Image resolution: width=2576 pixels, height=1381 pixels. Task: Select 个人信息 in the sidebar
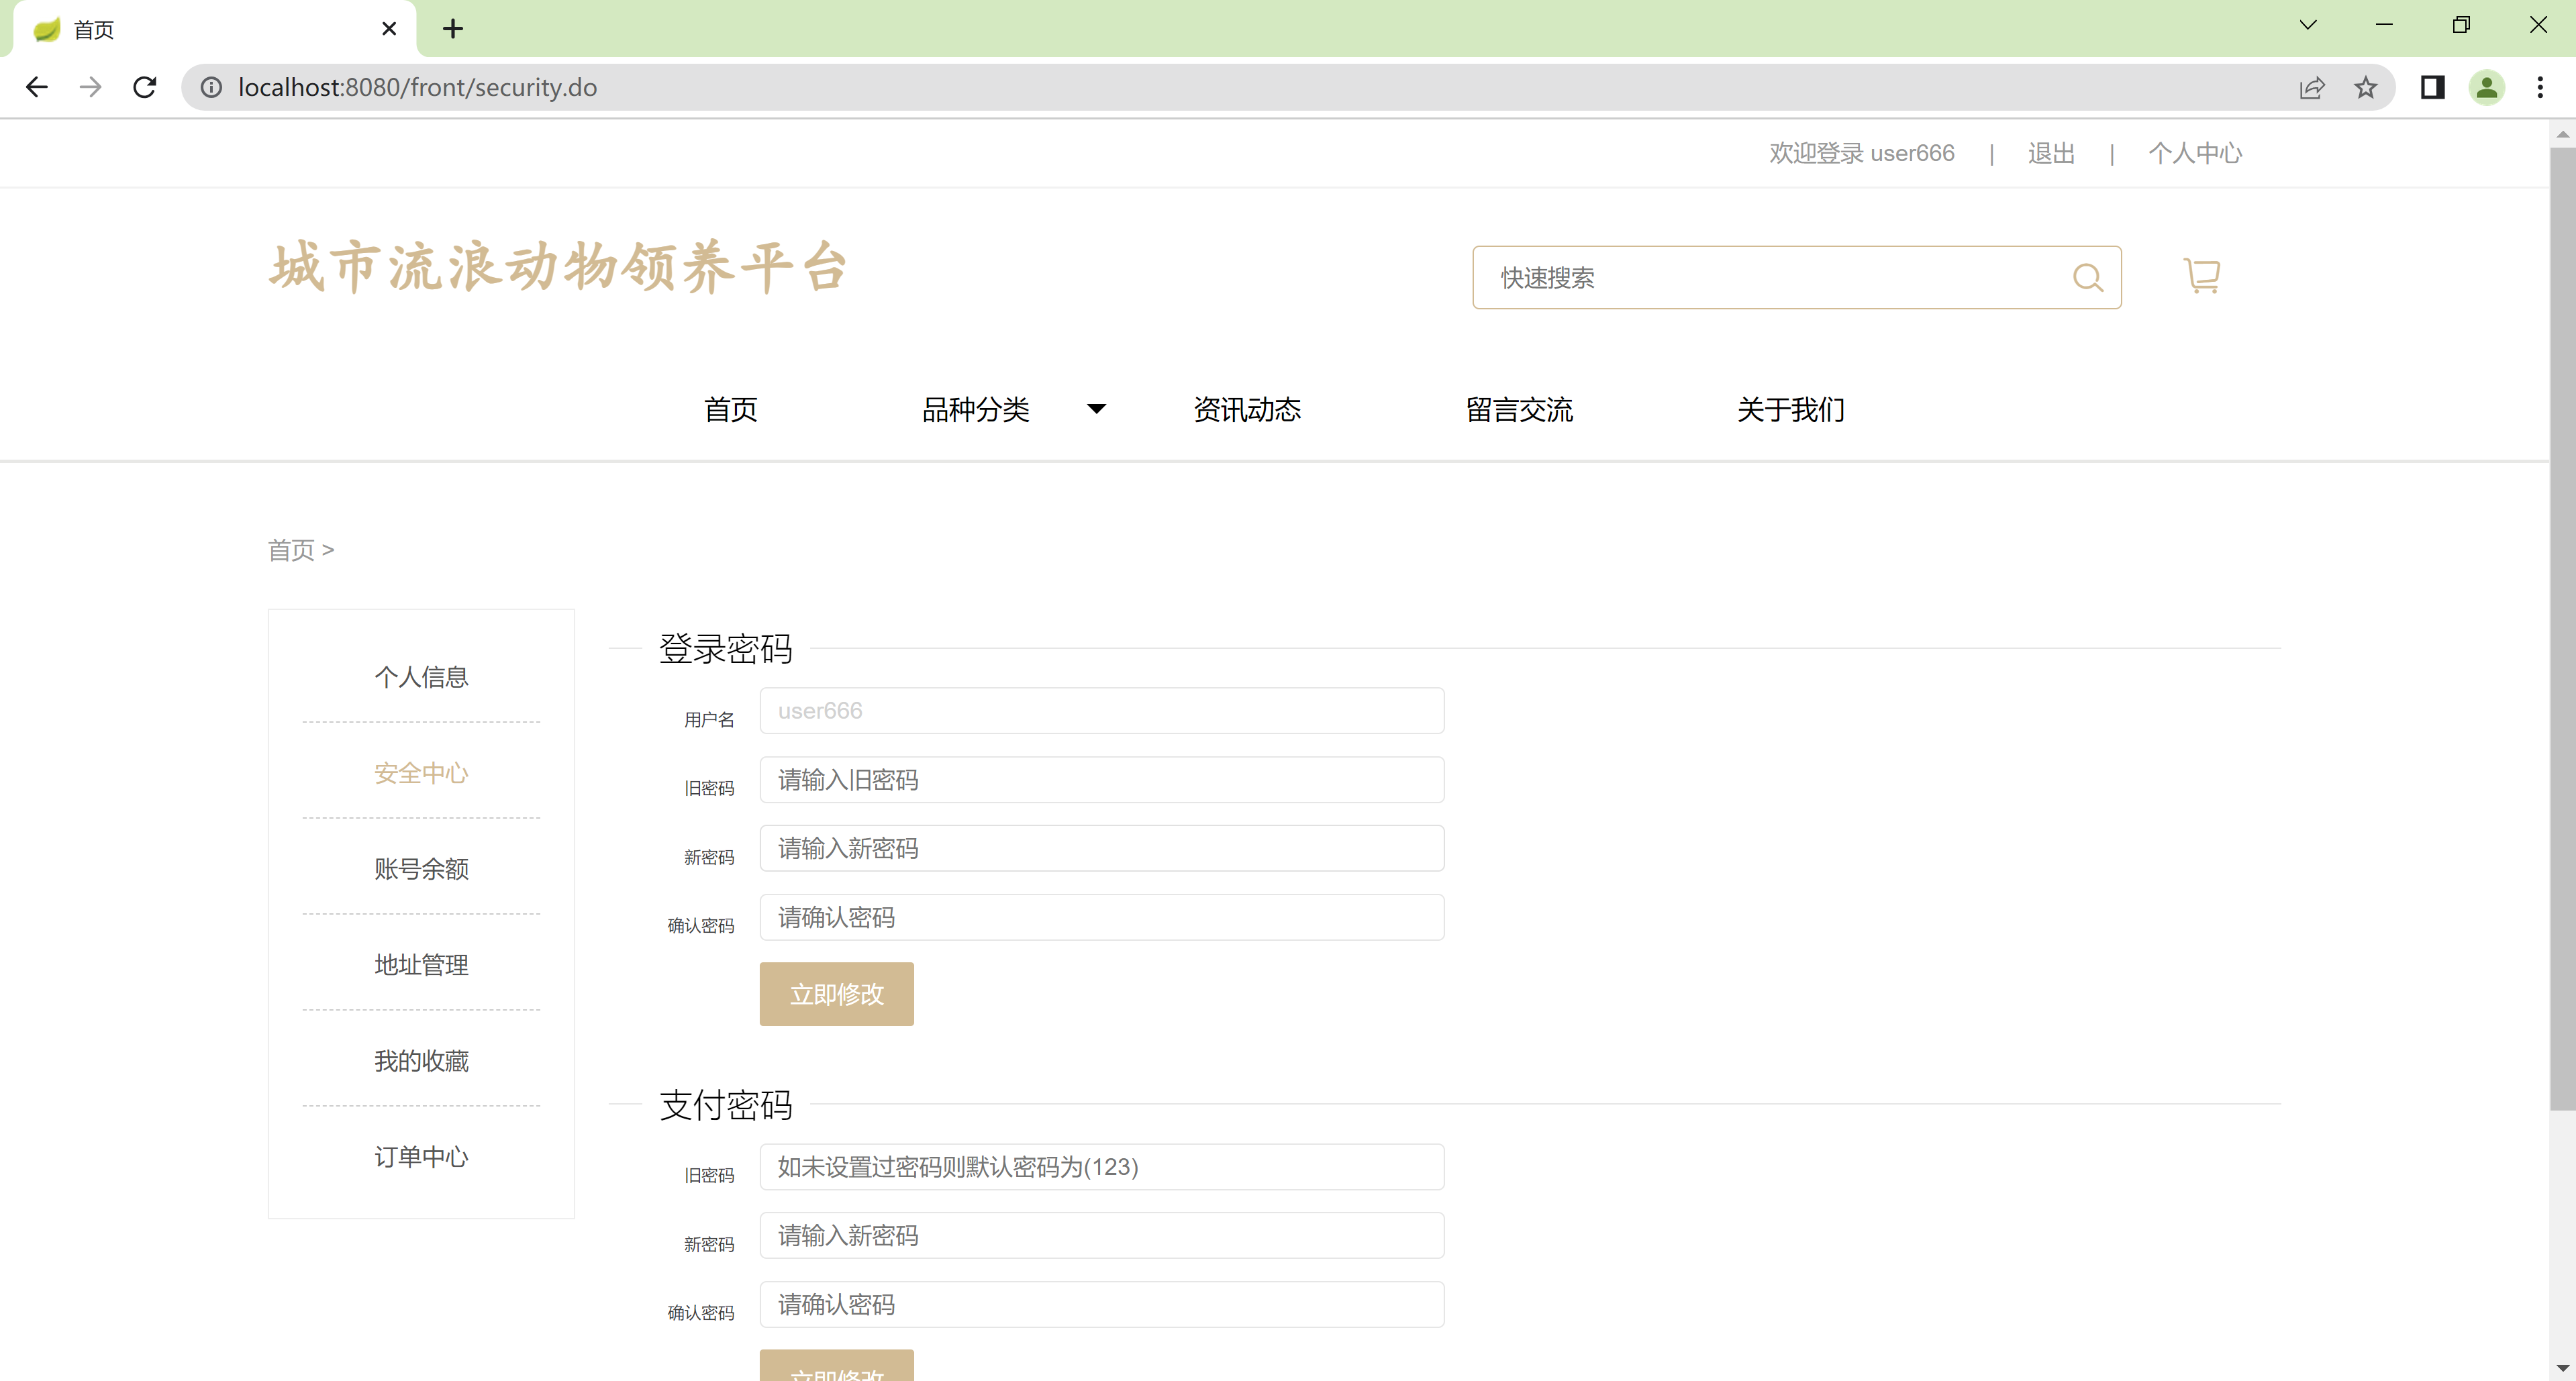[421, 677]
